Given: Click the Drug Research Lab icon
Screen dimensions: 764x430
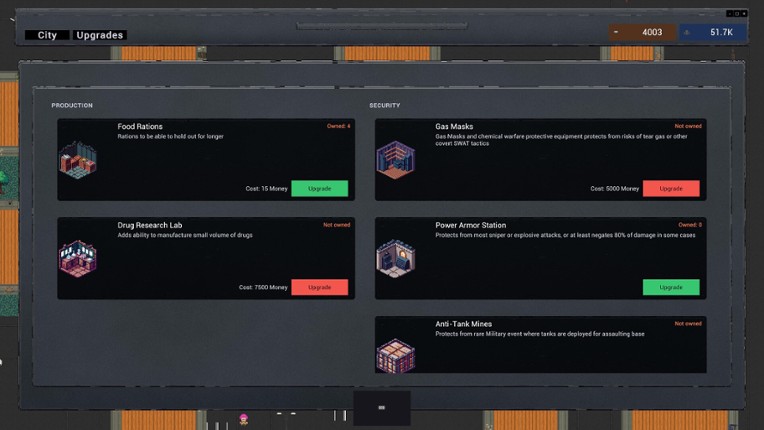Looking at the screenshot, I should [x=78, y=258].
